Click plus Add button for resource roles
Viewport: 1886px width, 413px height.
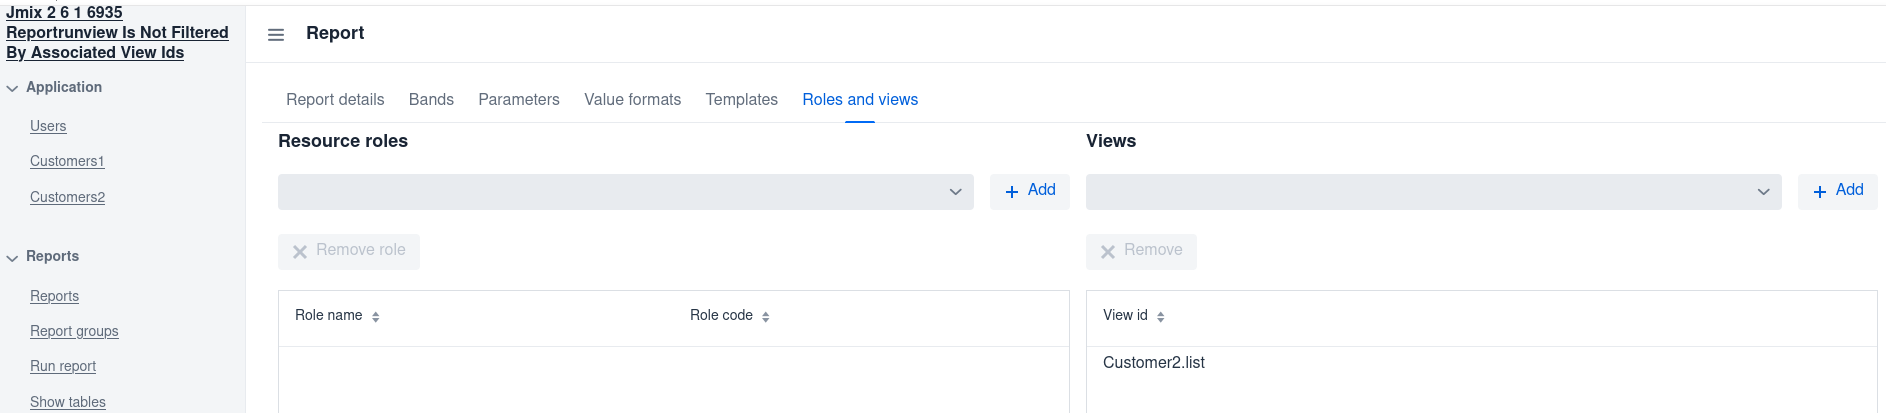click(1030, 191)
